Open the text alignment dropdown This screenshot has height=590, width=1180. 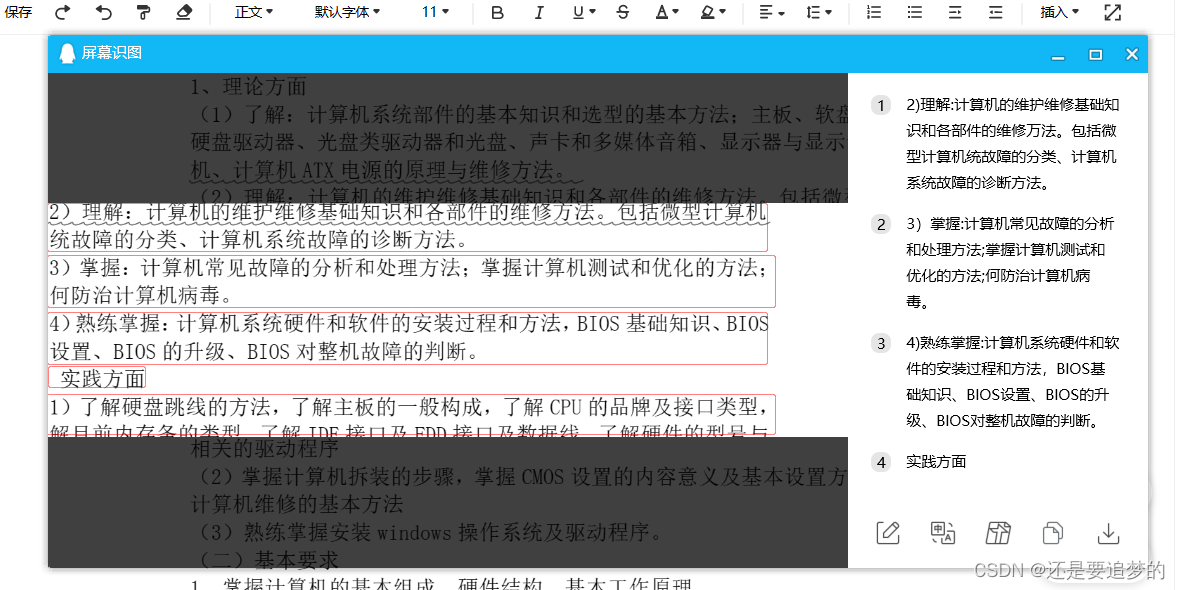click(x=771, y=12)
